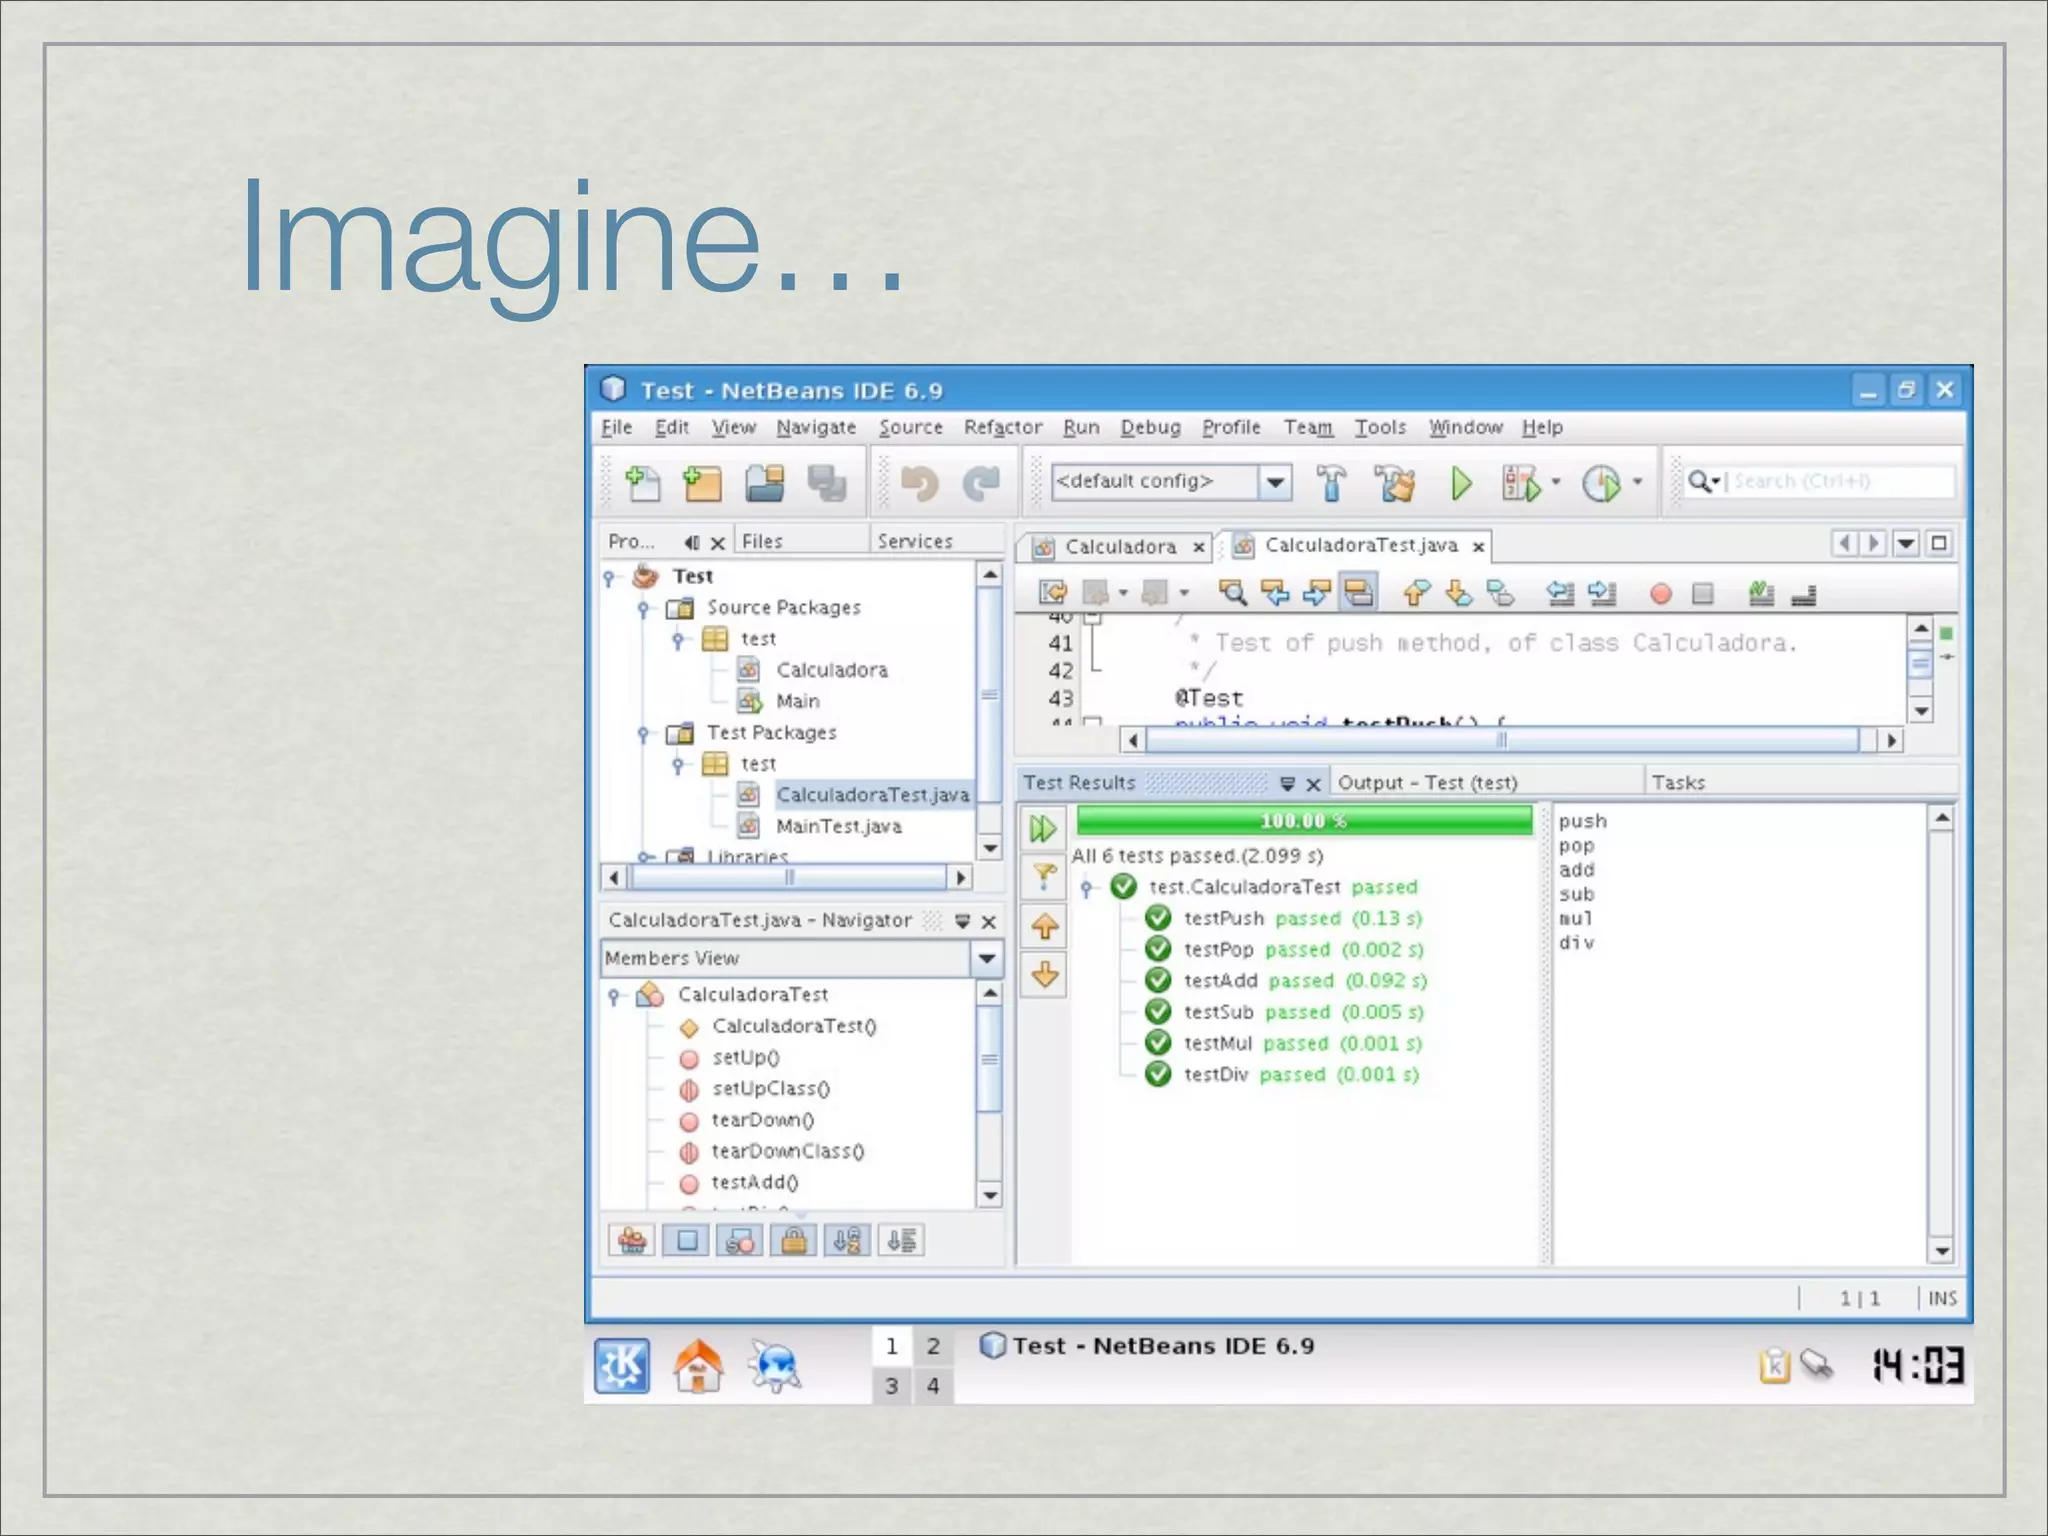Click the Open Project toolbar icon
Image resolution: width=2048 pixels, height=1536 pixels.
(765, 483)
